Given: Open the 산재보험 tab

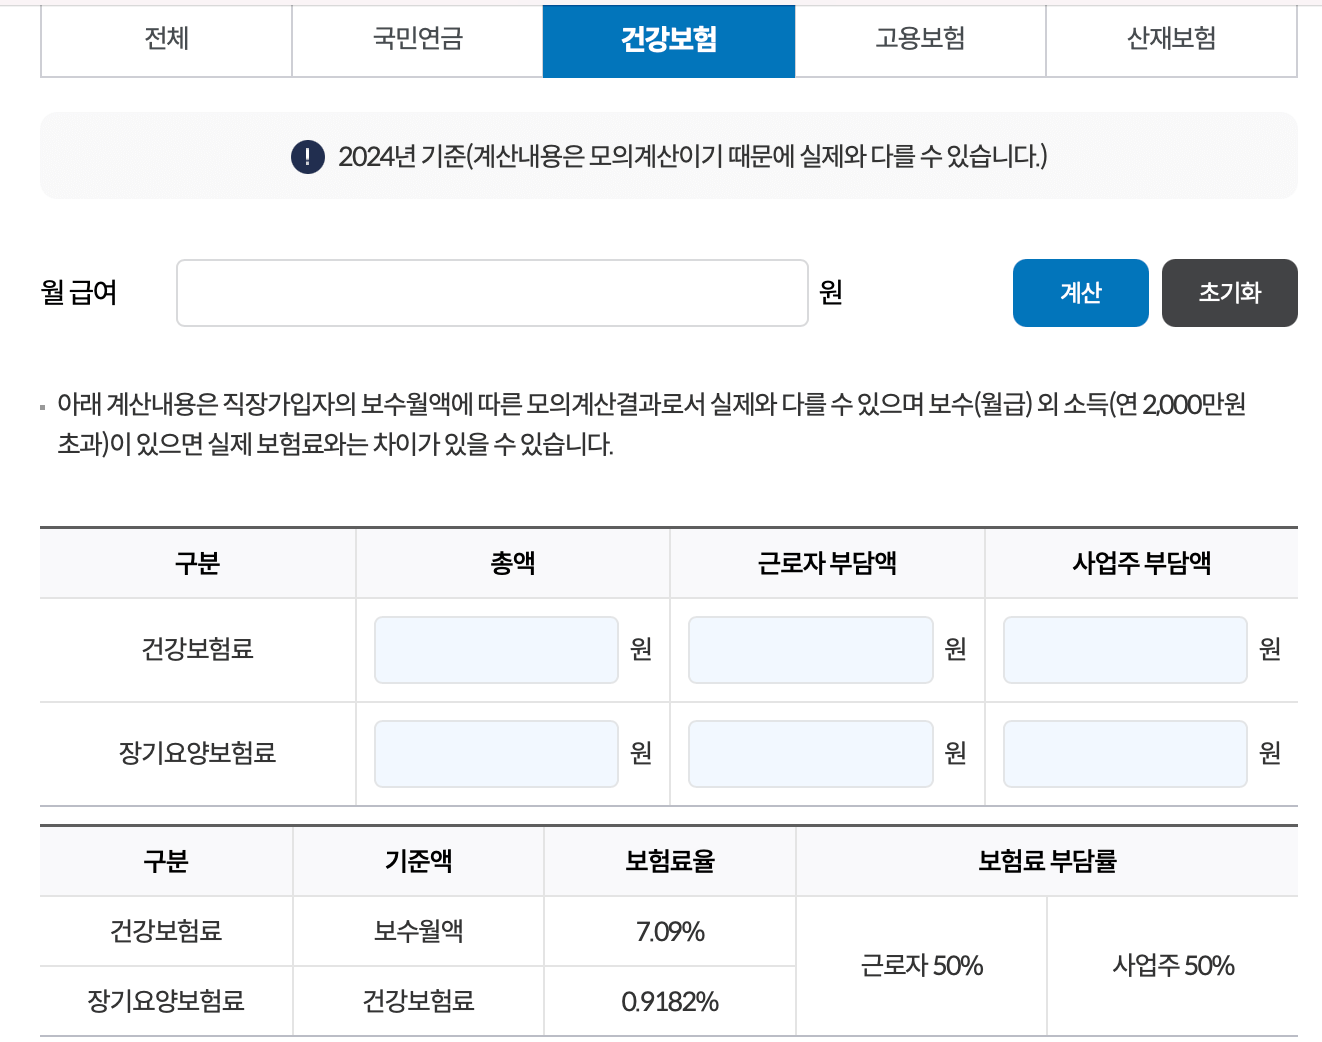Looking at the screenshot, I should coord(1170,41).
